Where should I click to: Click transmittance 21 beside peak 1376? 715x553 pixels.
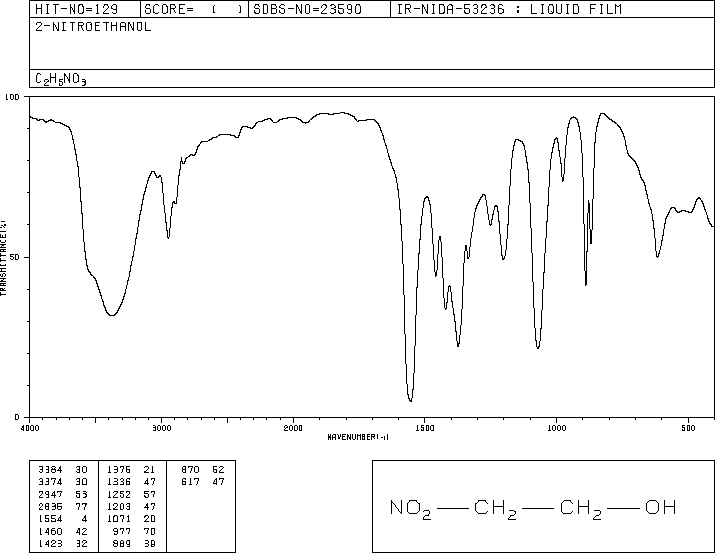pyautogui.click(x=150, y=470)
